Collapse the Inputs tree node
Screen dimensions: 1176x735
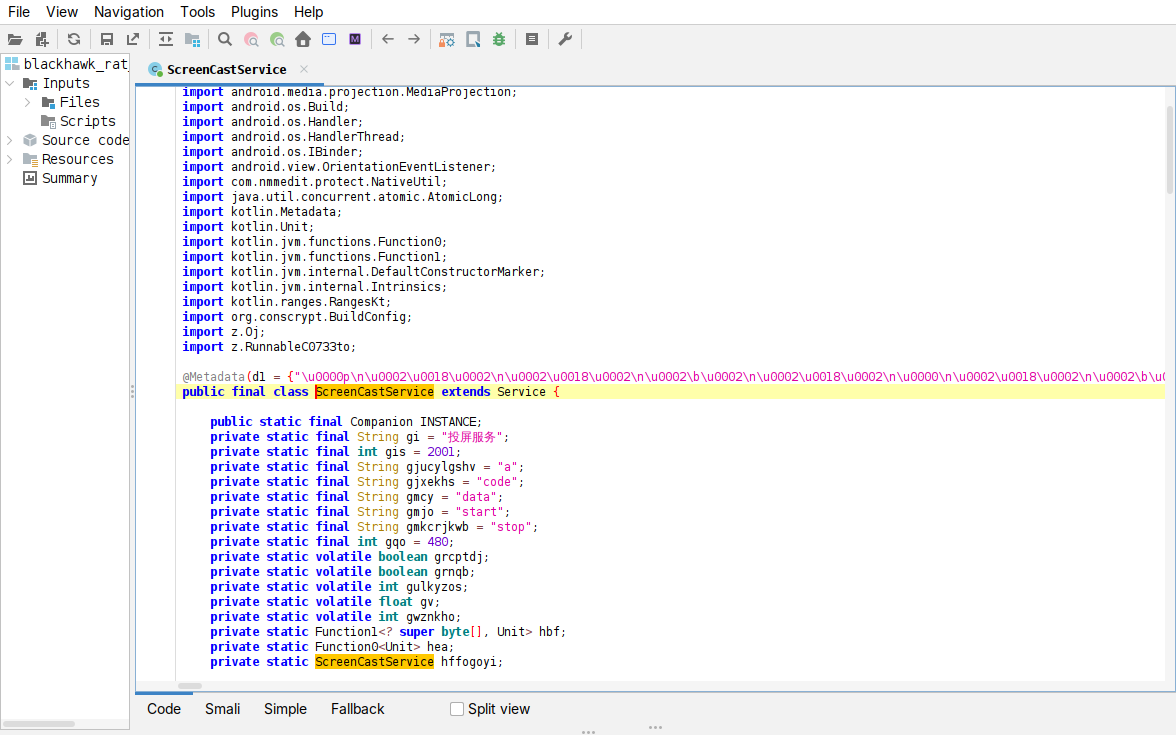10,83
